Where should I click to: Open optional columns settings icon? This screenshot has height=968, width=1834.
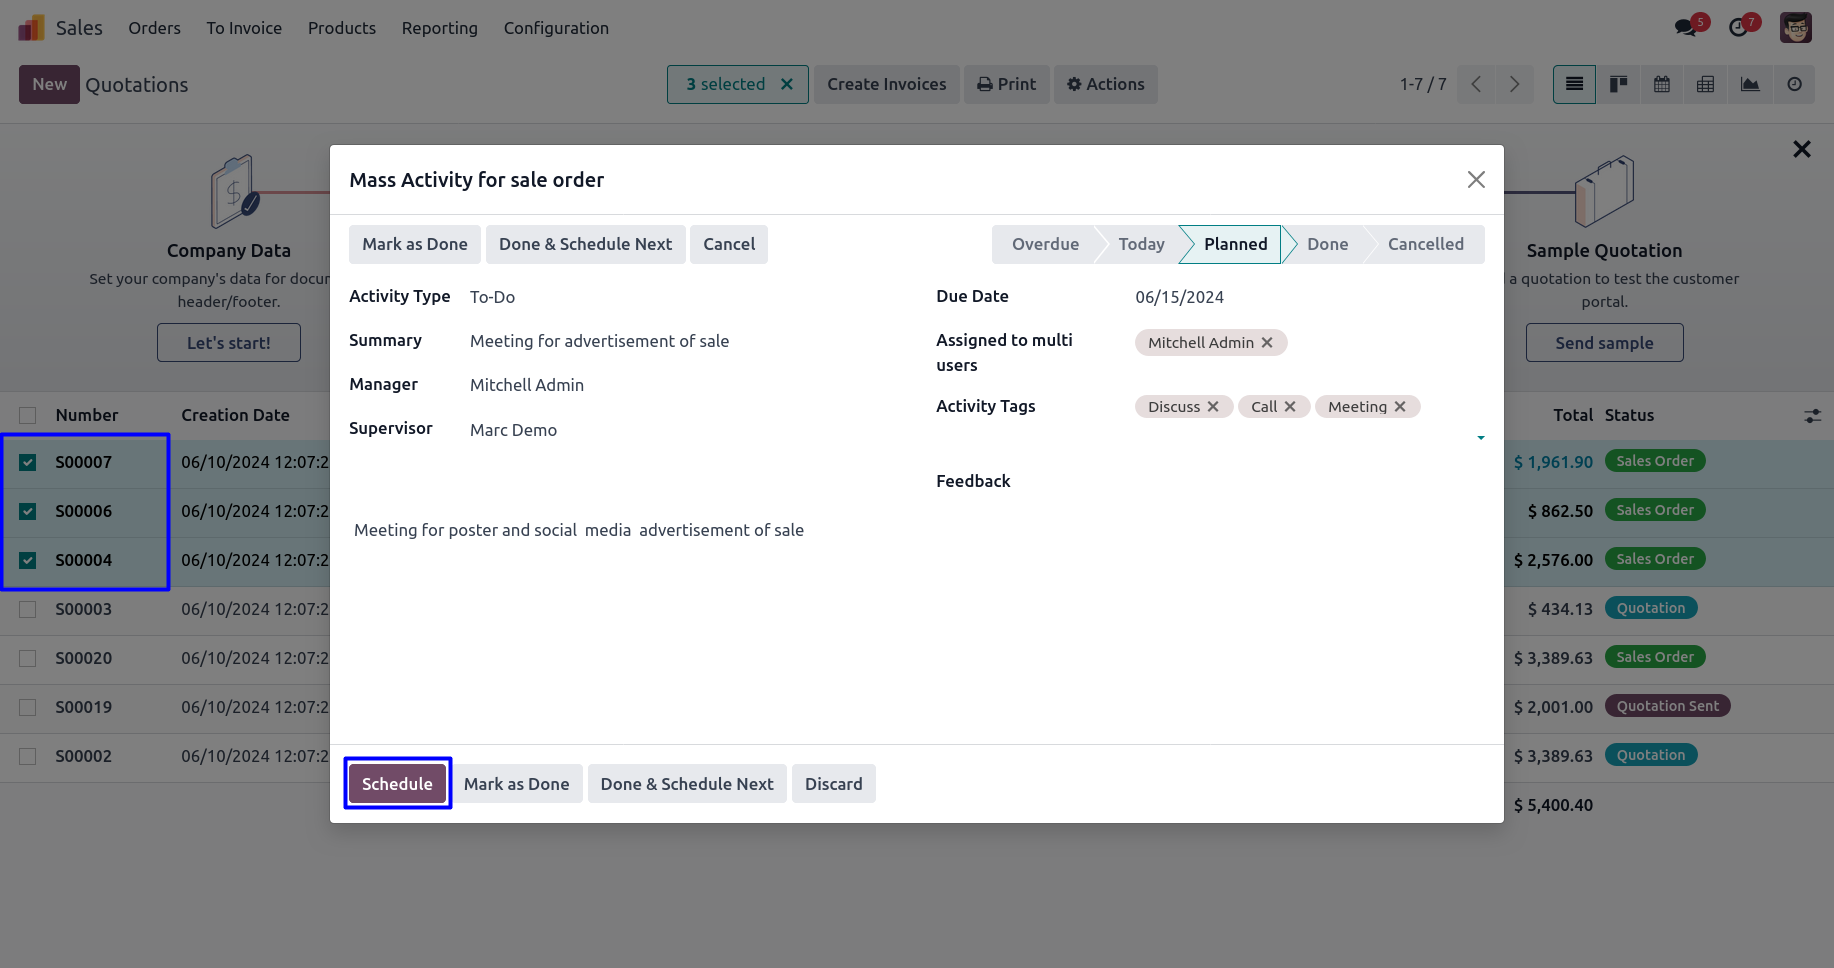[1812, 416]
